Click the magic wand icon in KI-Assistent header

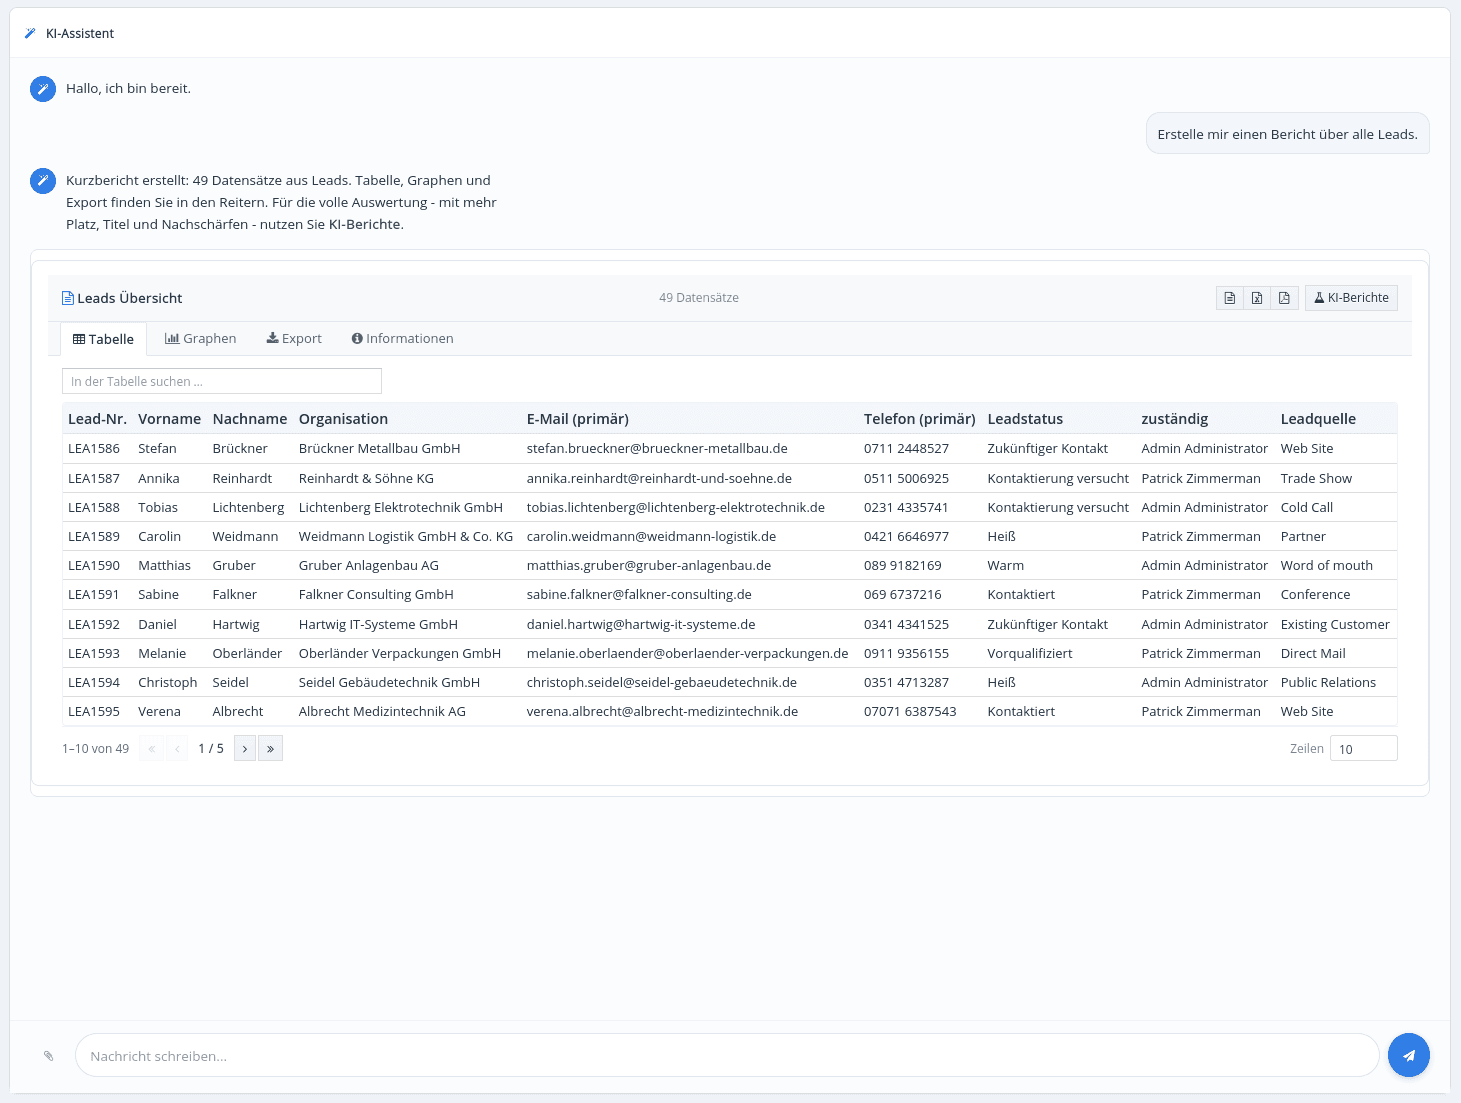click(x=30, y=34)
